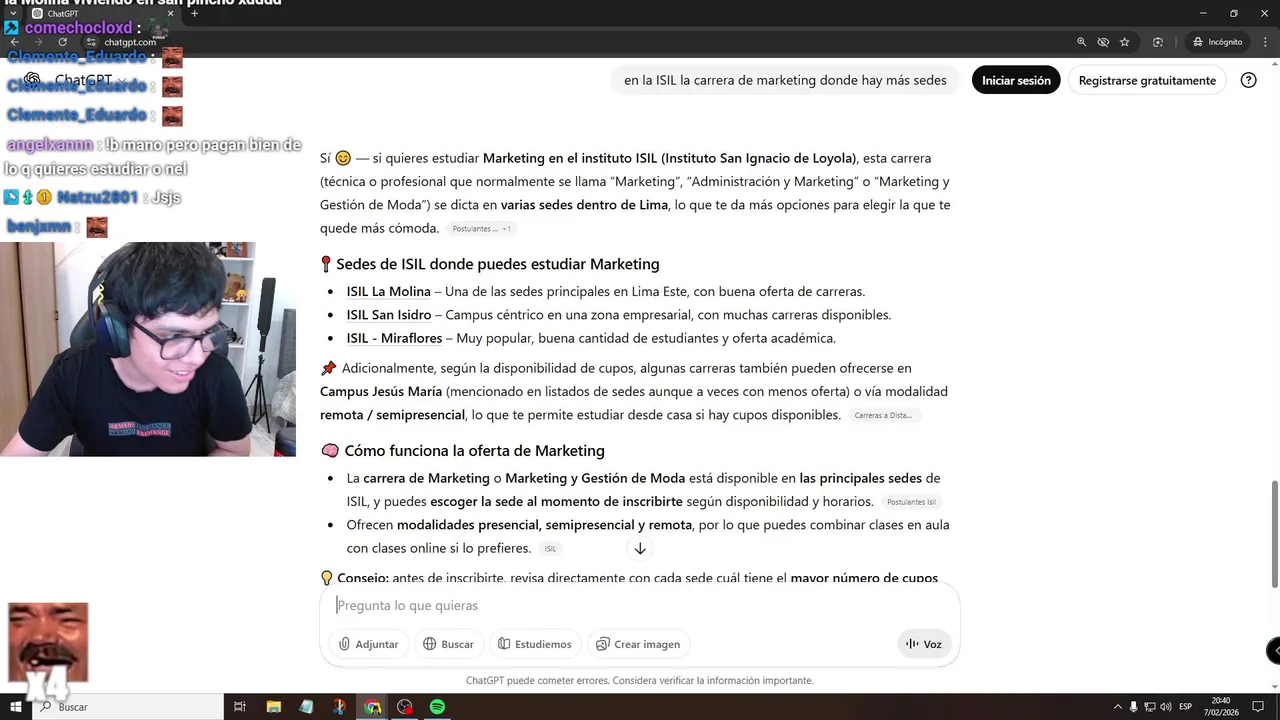Open a new tab with plus button

point(195,14)
